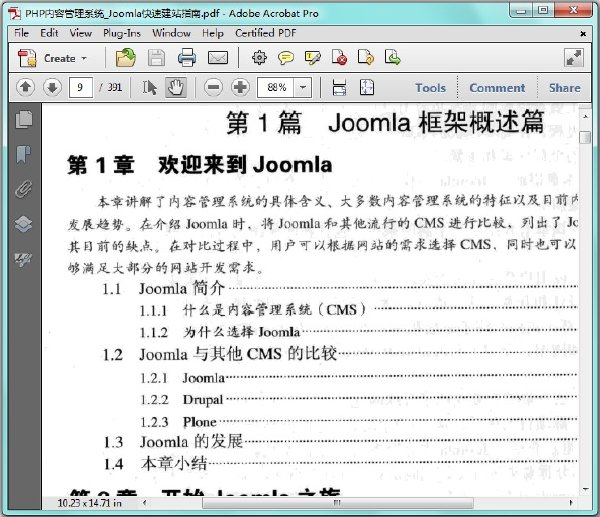Click the vertical scrollbar up arrow
Viewport: 600px width, 517px height.
pyautogui.click(x=585, y=116)
